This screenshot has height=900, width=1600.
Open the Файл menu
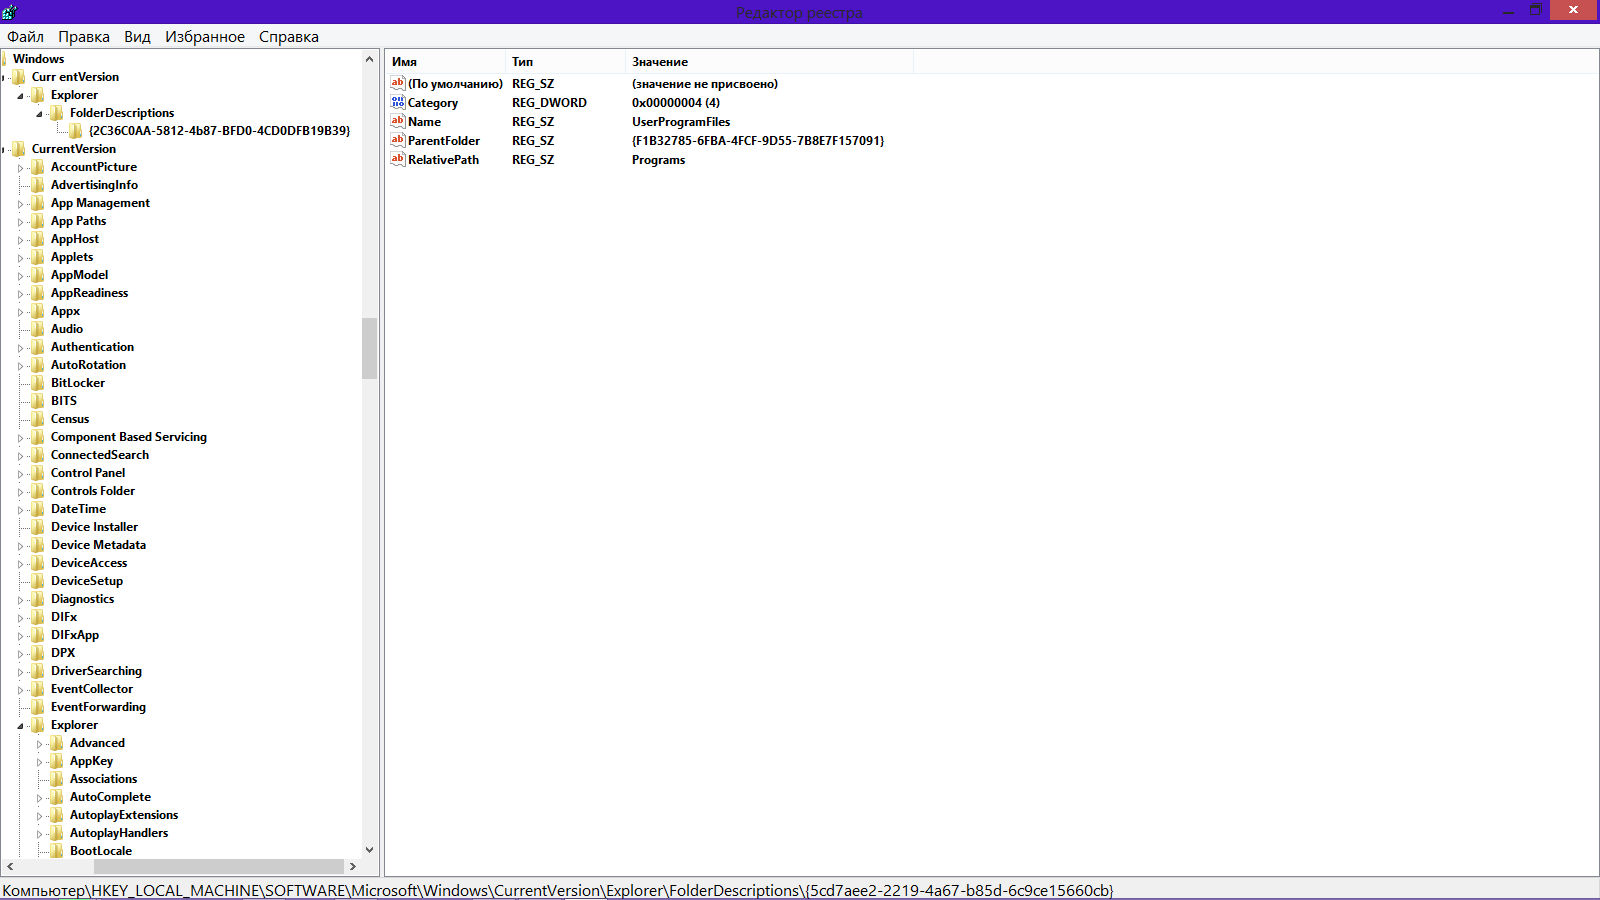point(25,37)
